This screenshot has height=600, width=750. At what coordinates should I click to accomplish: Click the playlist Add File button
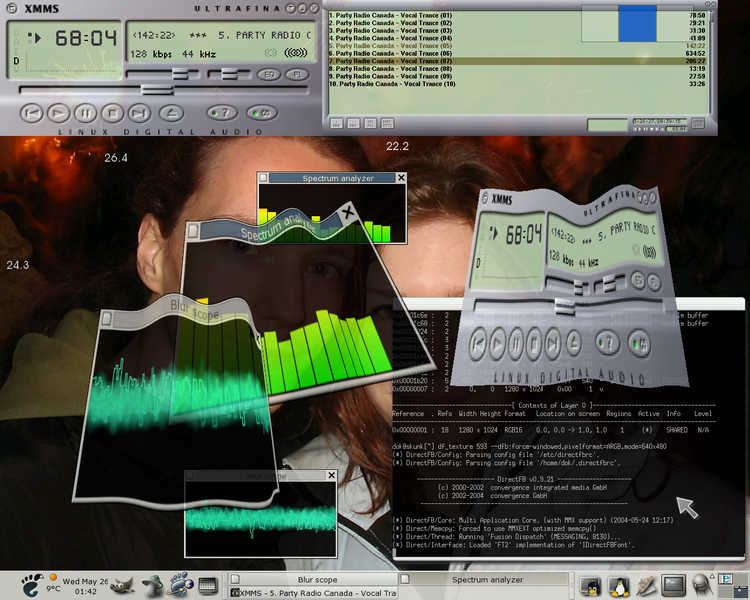click(337, 123)
